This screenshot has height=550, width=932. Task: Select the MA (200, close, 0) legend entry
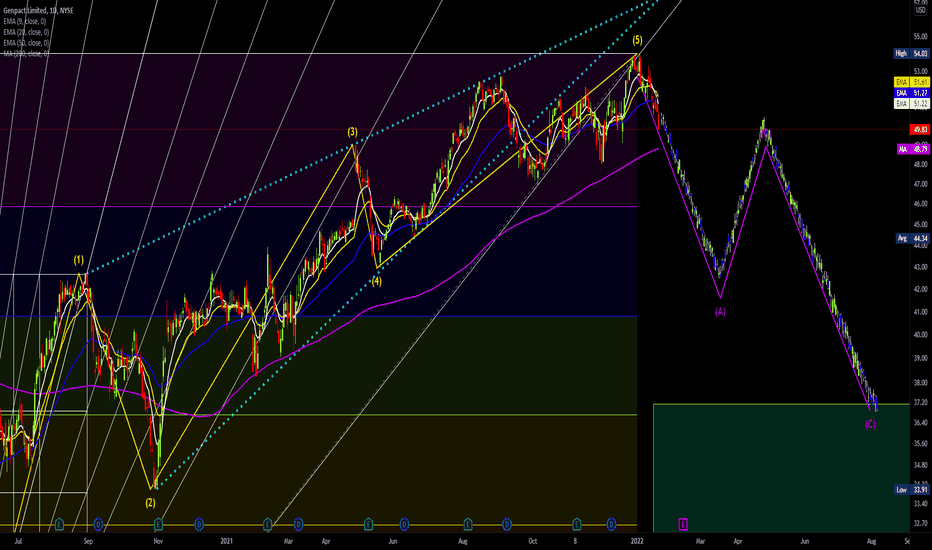click(26, 54)
